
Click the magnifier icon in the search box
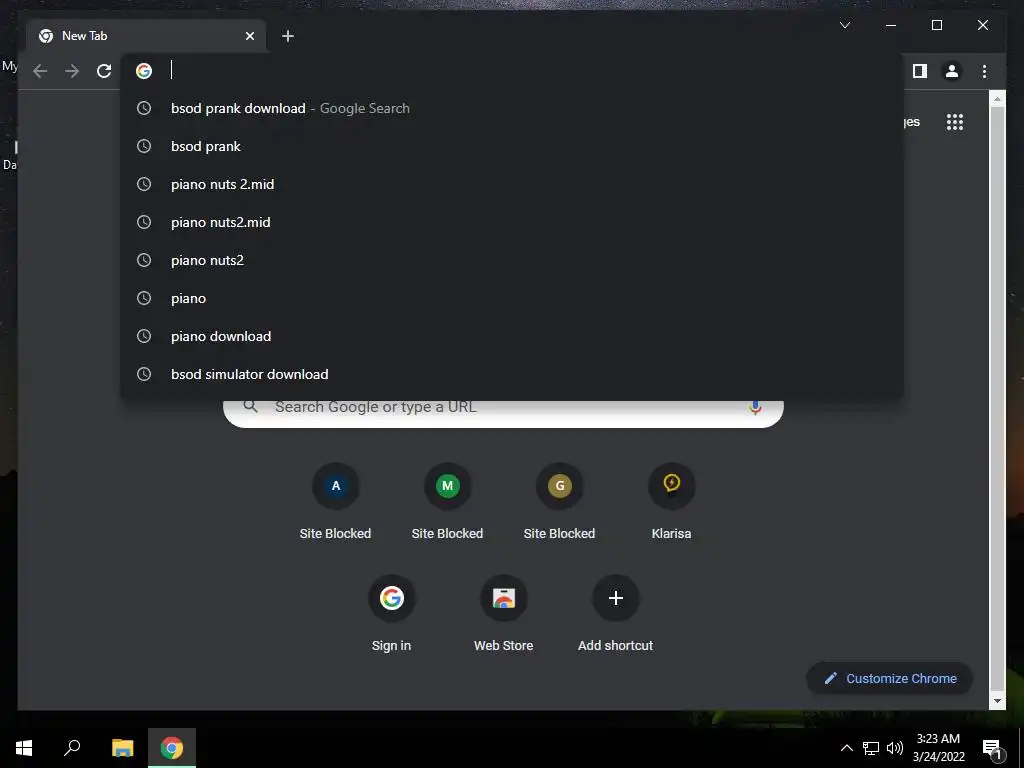point(250,406)
